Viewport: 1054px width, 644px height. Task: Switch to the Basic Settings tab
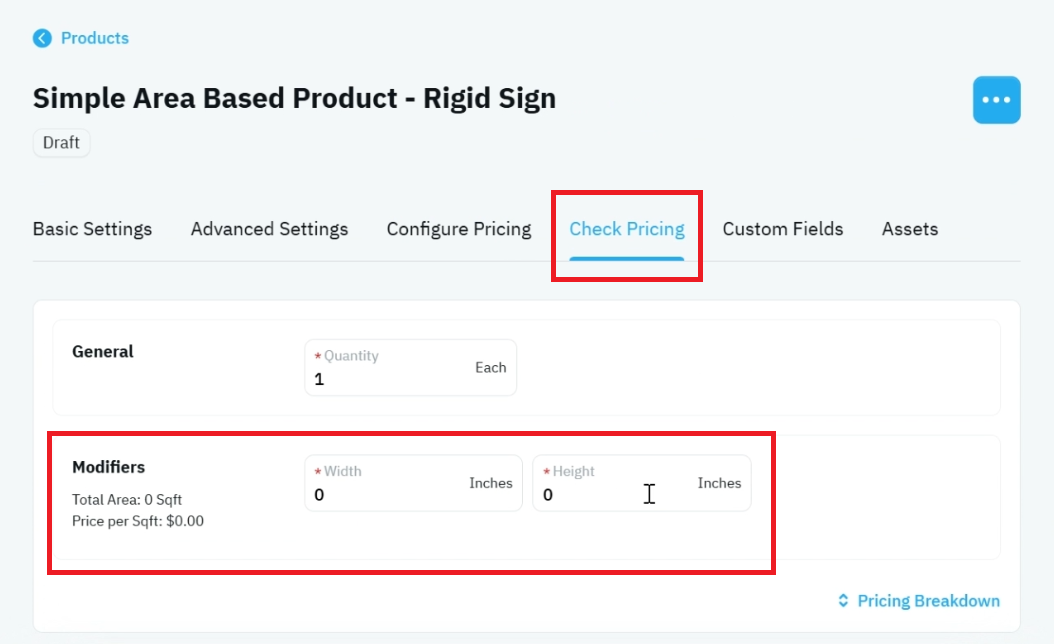pos(93,229)
